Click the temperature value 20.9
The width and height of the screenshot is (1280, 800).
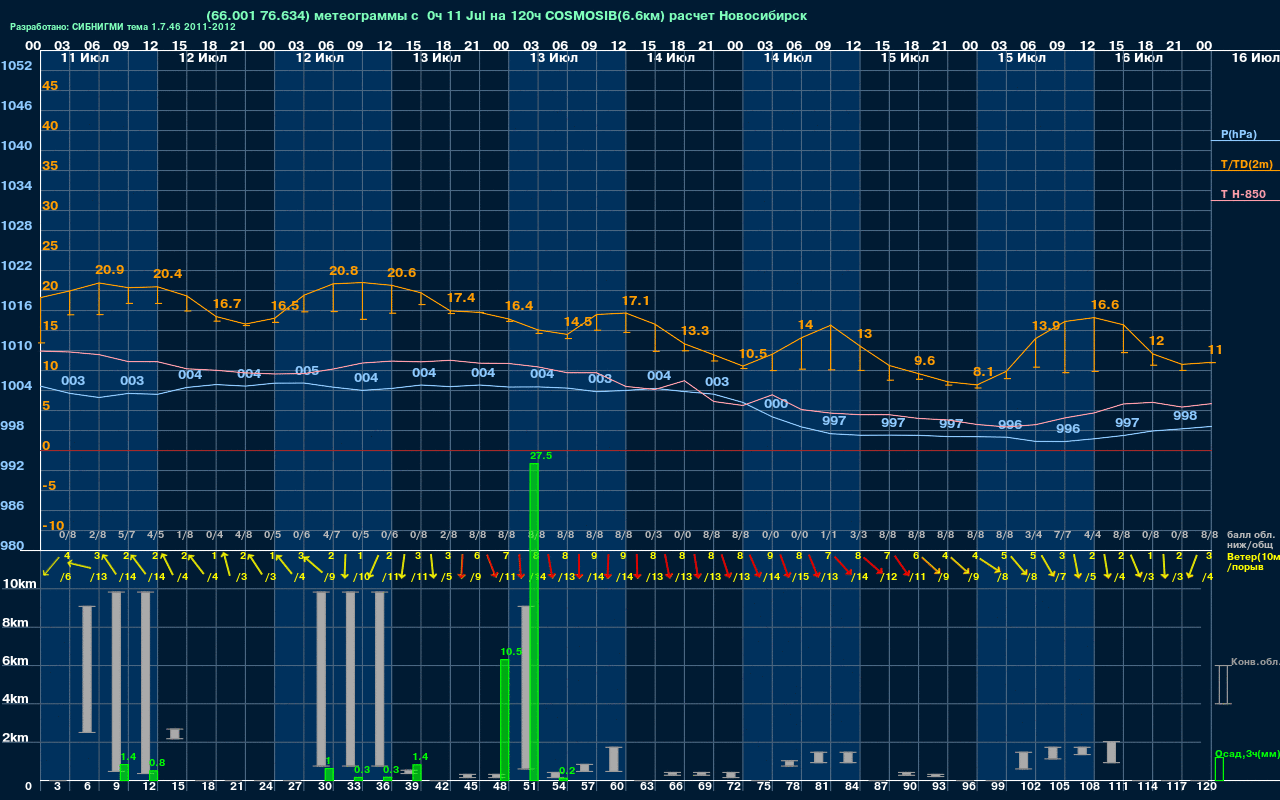pyautogui.click(x=110, y=270)
